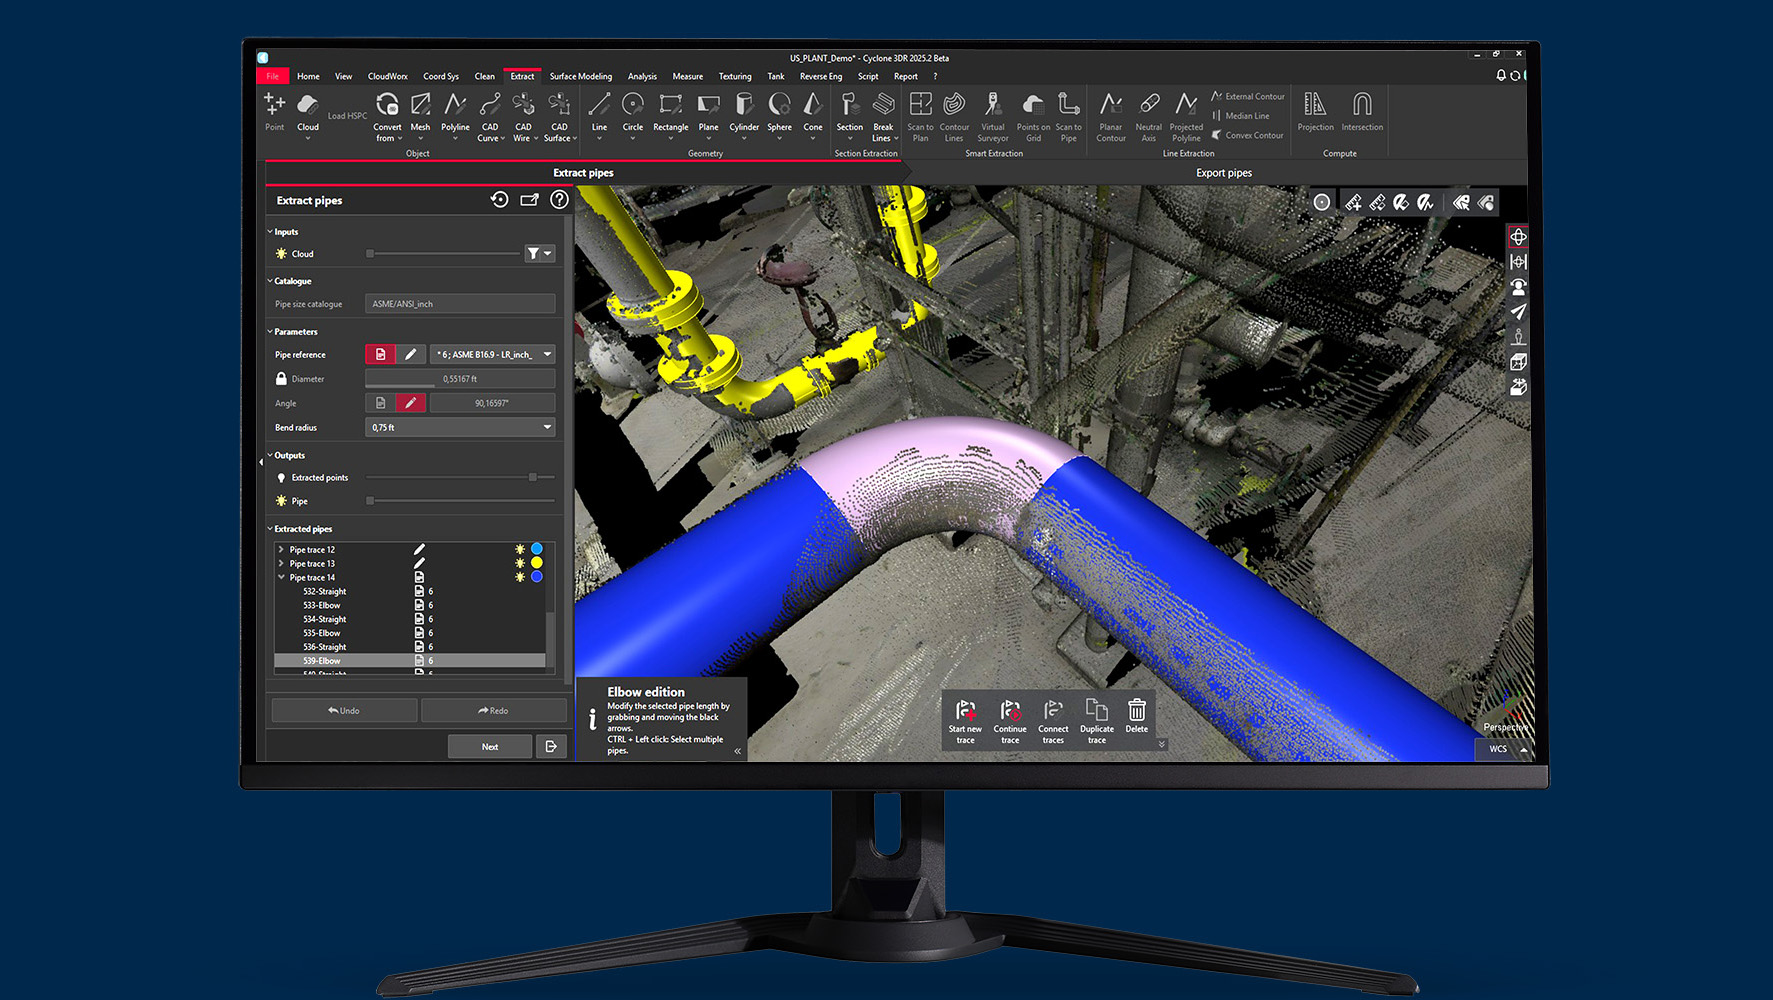Click the Mesh object tool
The width and height of the screenshot is (1773, 1000).
(420, 112)
